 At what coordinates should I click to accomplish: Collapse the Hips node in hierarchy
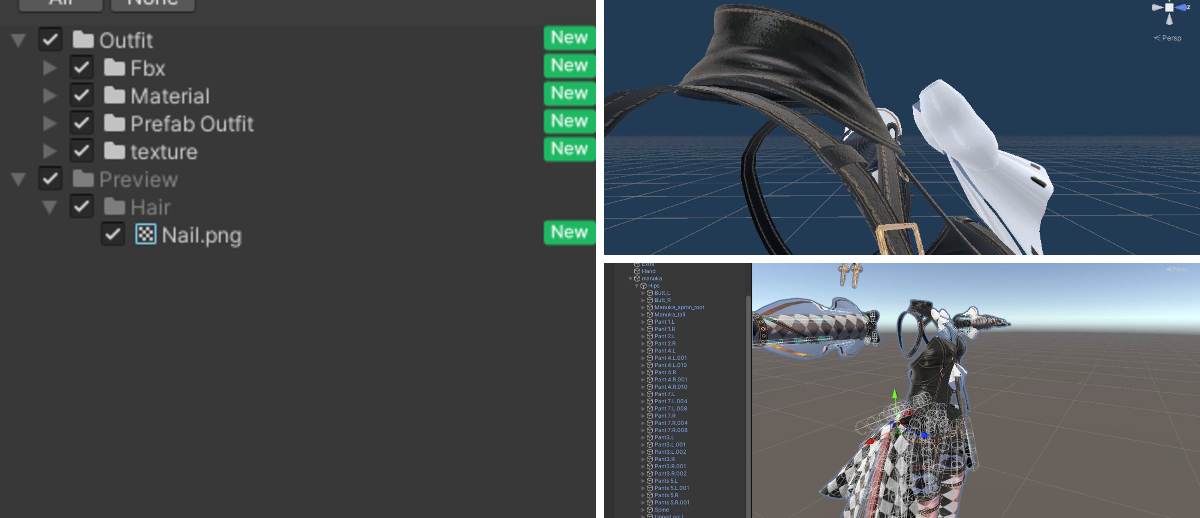[x=637, y=286]
